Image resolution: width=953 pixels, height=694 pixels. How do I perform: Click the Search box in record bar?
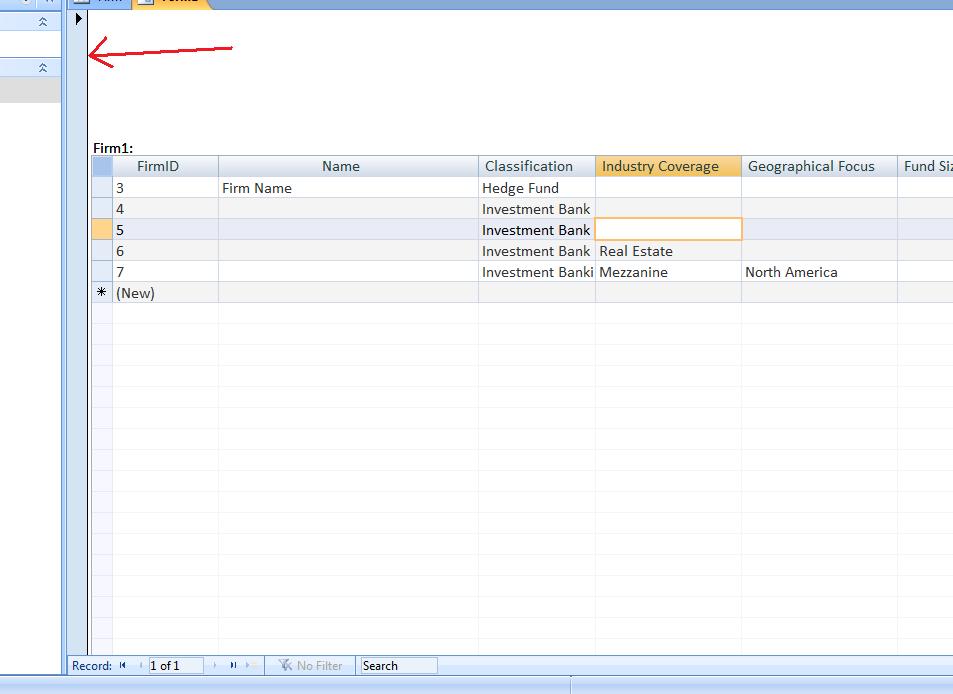(398, 665)
